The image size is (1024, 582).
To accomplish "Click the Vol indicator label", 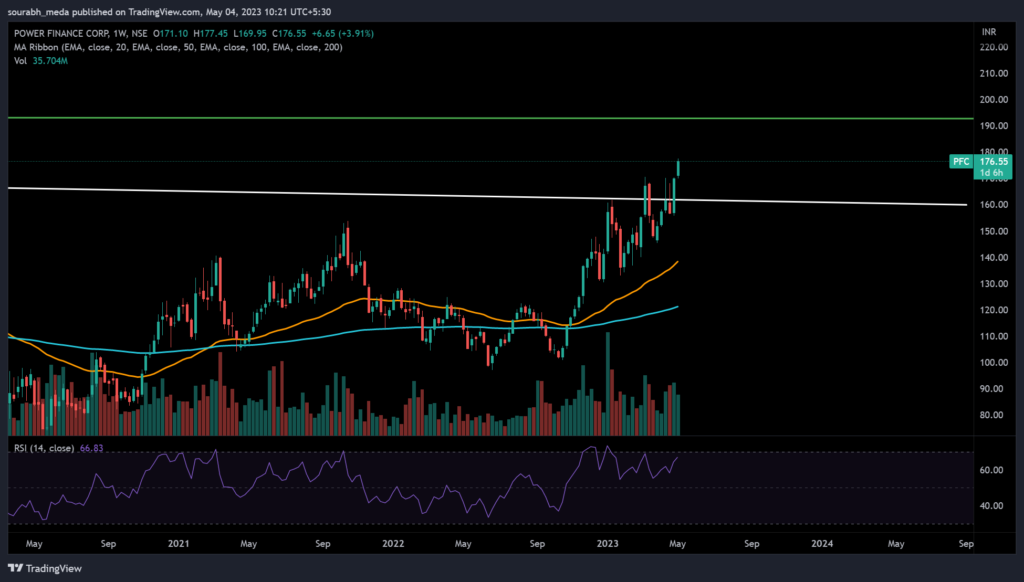I will [20, 61].
